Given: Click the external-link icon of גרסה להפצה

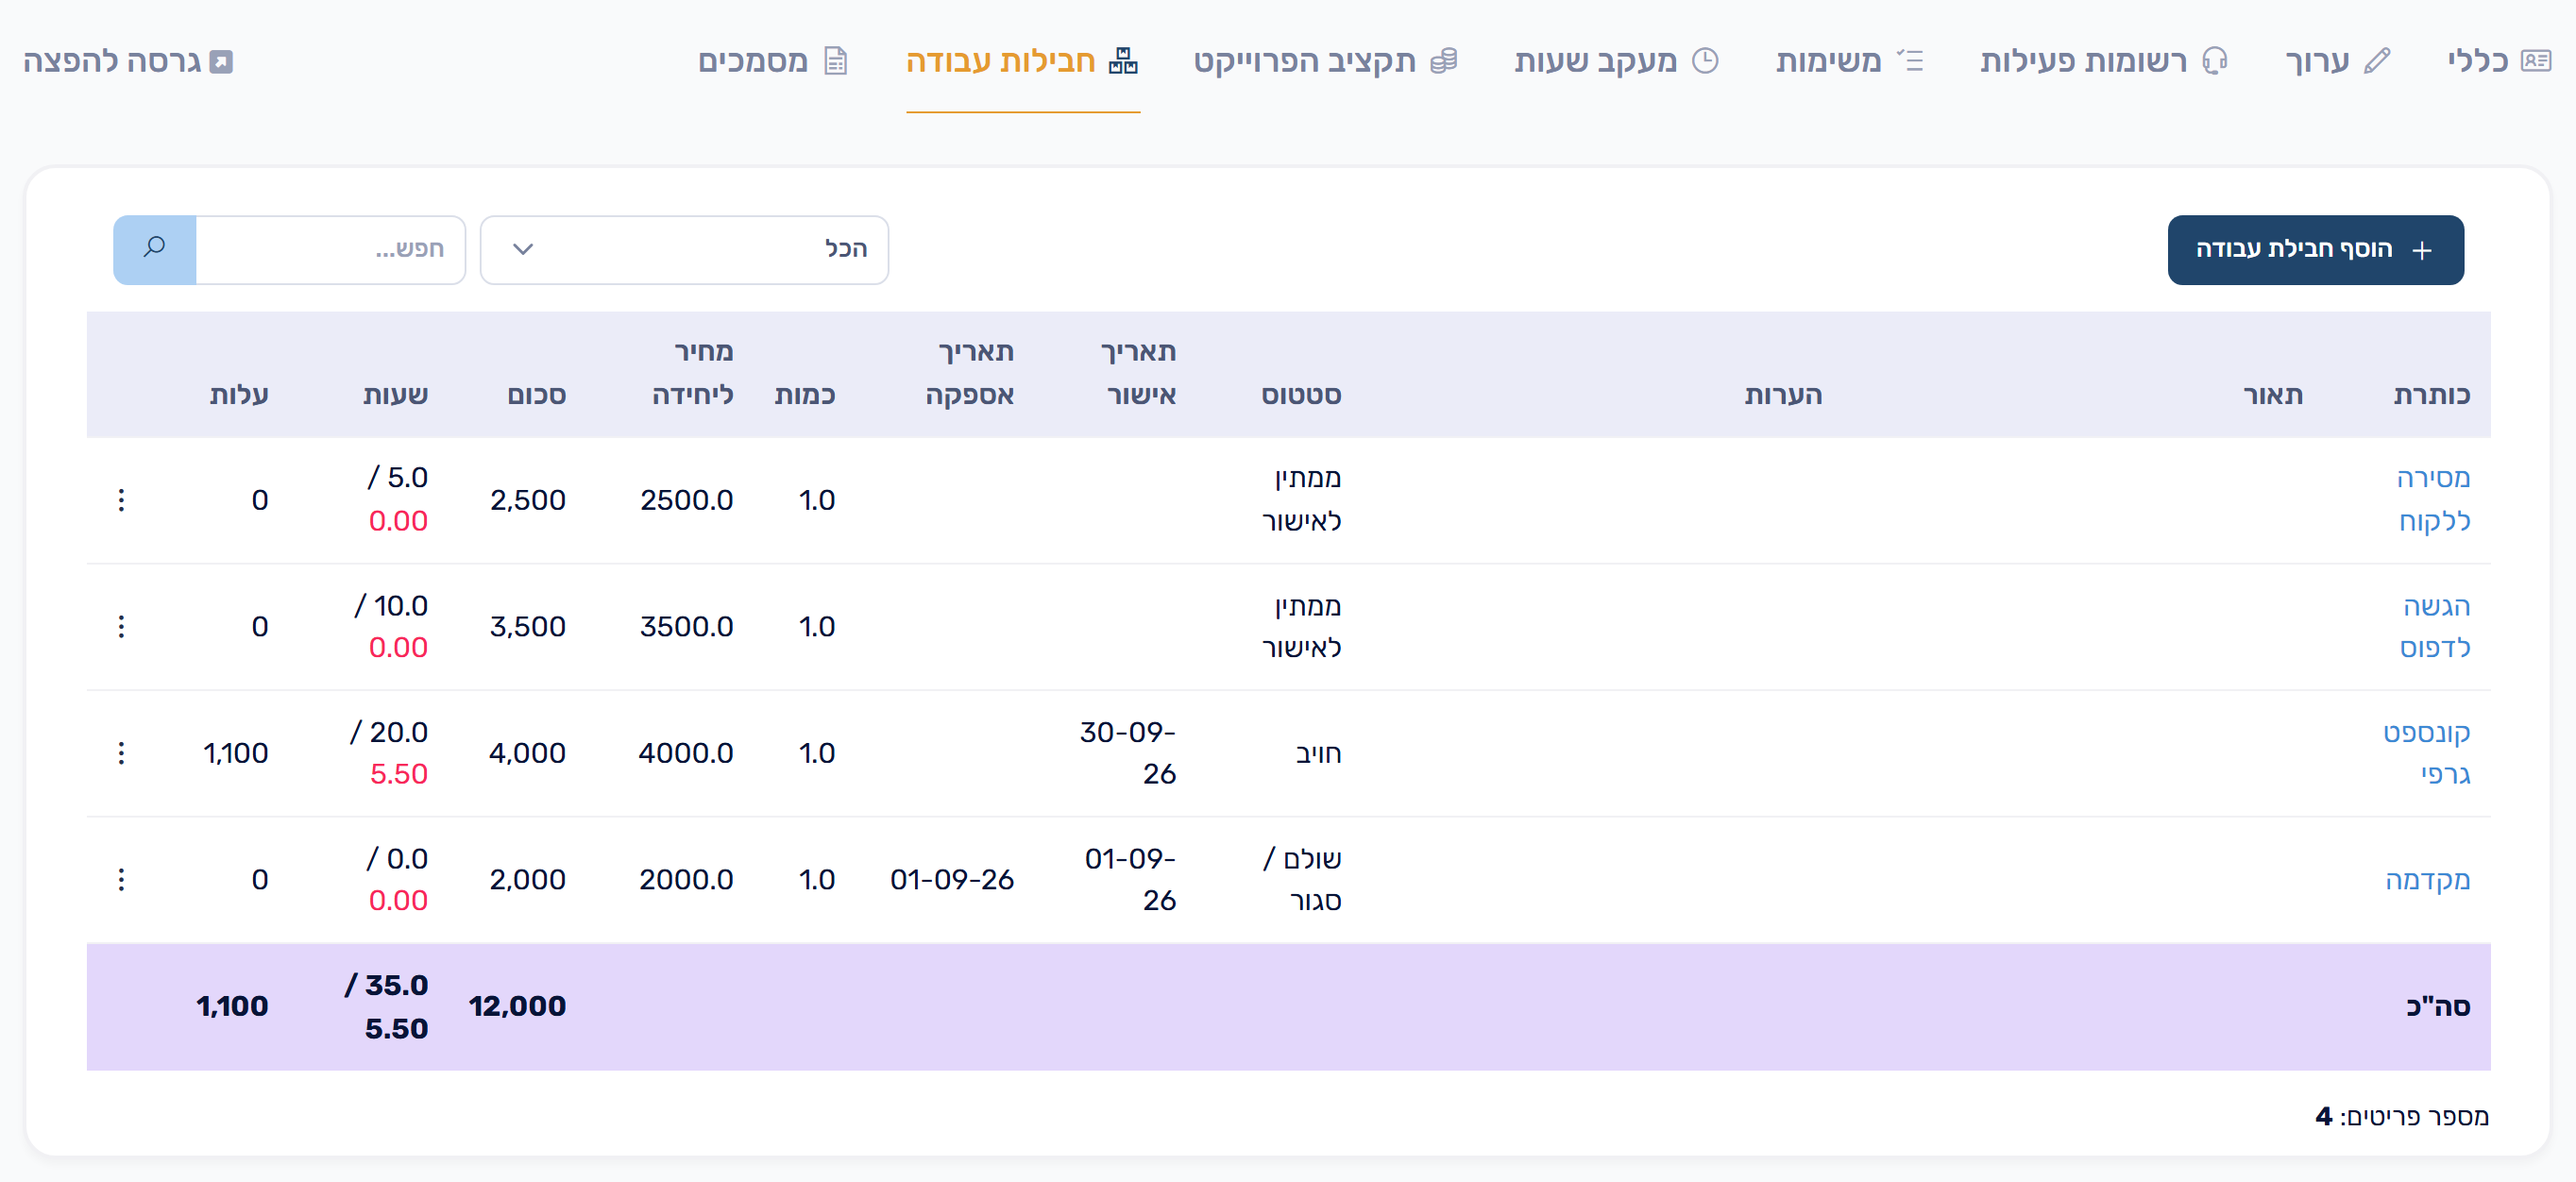Looking at the screenshot, I should click(221, 62).
